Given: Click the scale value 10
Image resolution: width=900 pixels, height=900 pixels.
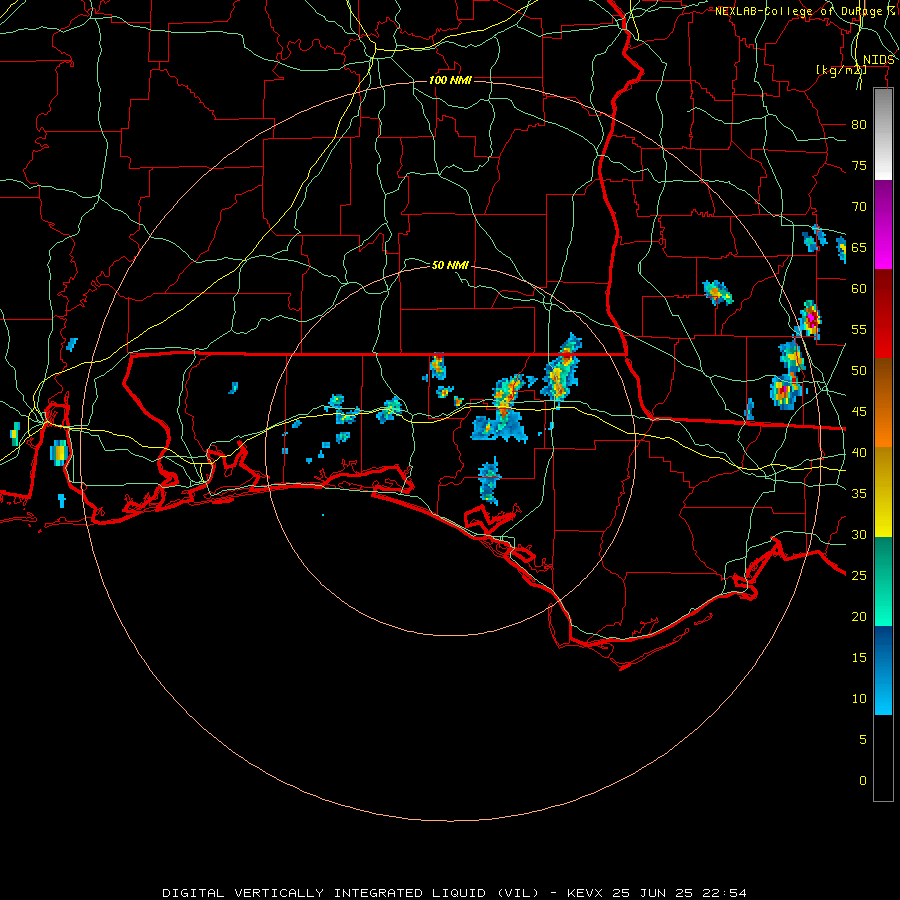Looking at the screenshot, I should [859, 699].
